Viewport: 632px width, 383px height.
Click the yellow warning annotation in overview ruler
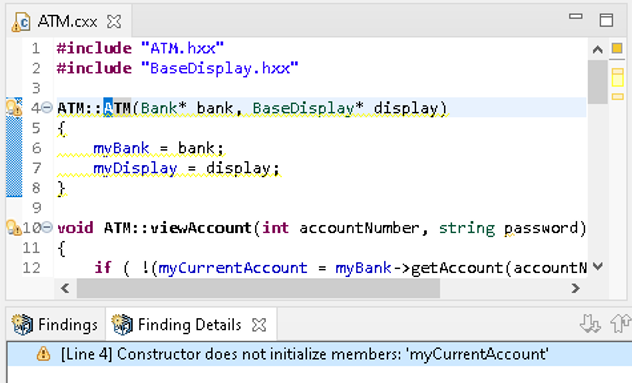coord(617,77)
